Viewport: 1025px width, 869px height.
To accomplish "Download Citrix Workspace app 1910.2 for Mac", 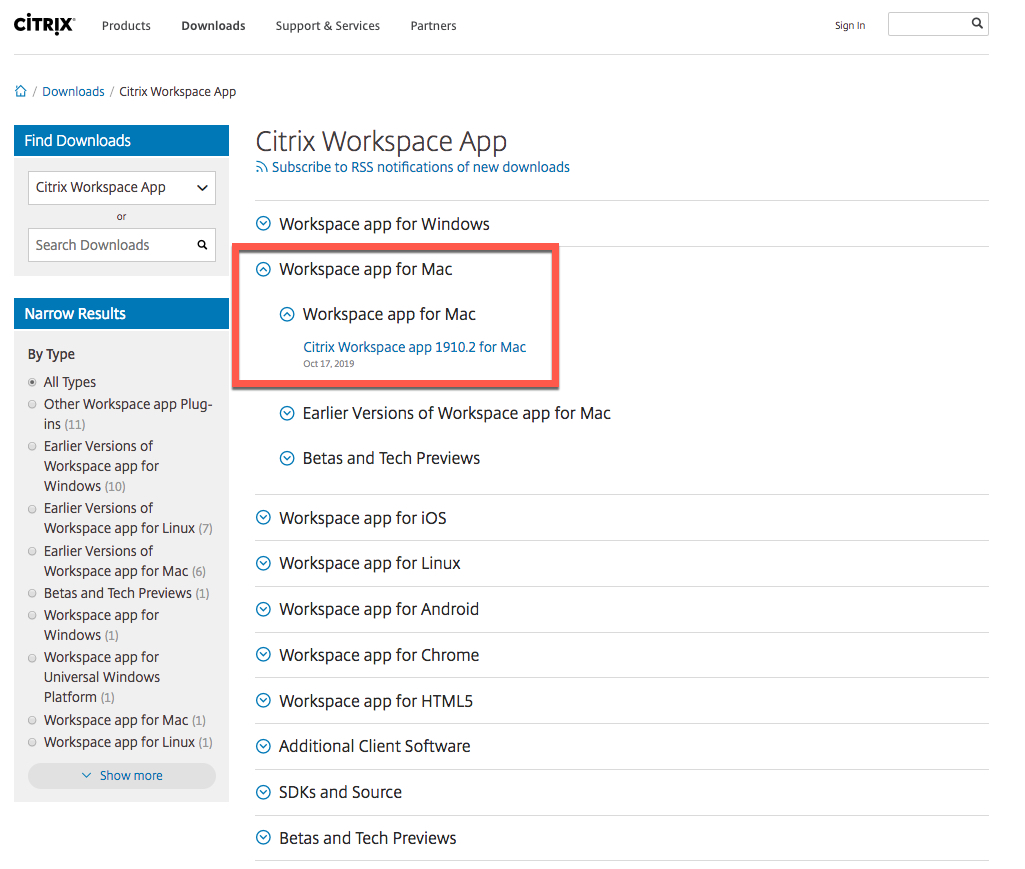I will [x=414, y=347].
